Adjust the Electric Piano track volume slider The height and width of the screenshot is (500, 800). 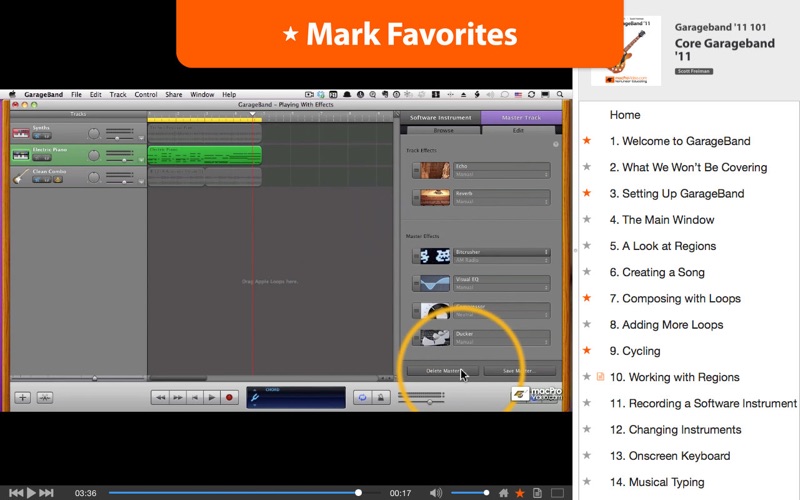pos(119,160)
